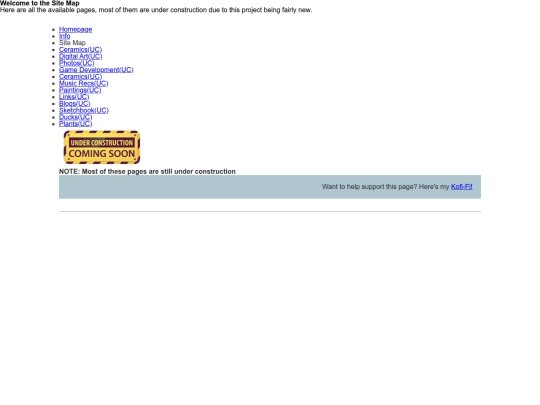Go to the Blogs(UC) link
The width and height of the screenshot is (540, 405).
click(x=74, y=104)
